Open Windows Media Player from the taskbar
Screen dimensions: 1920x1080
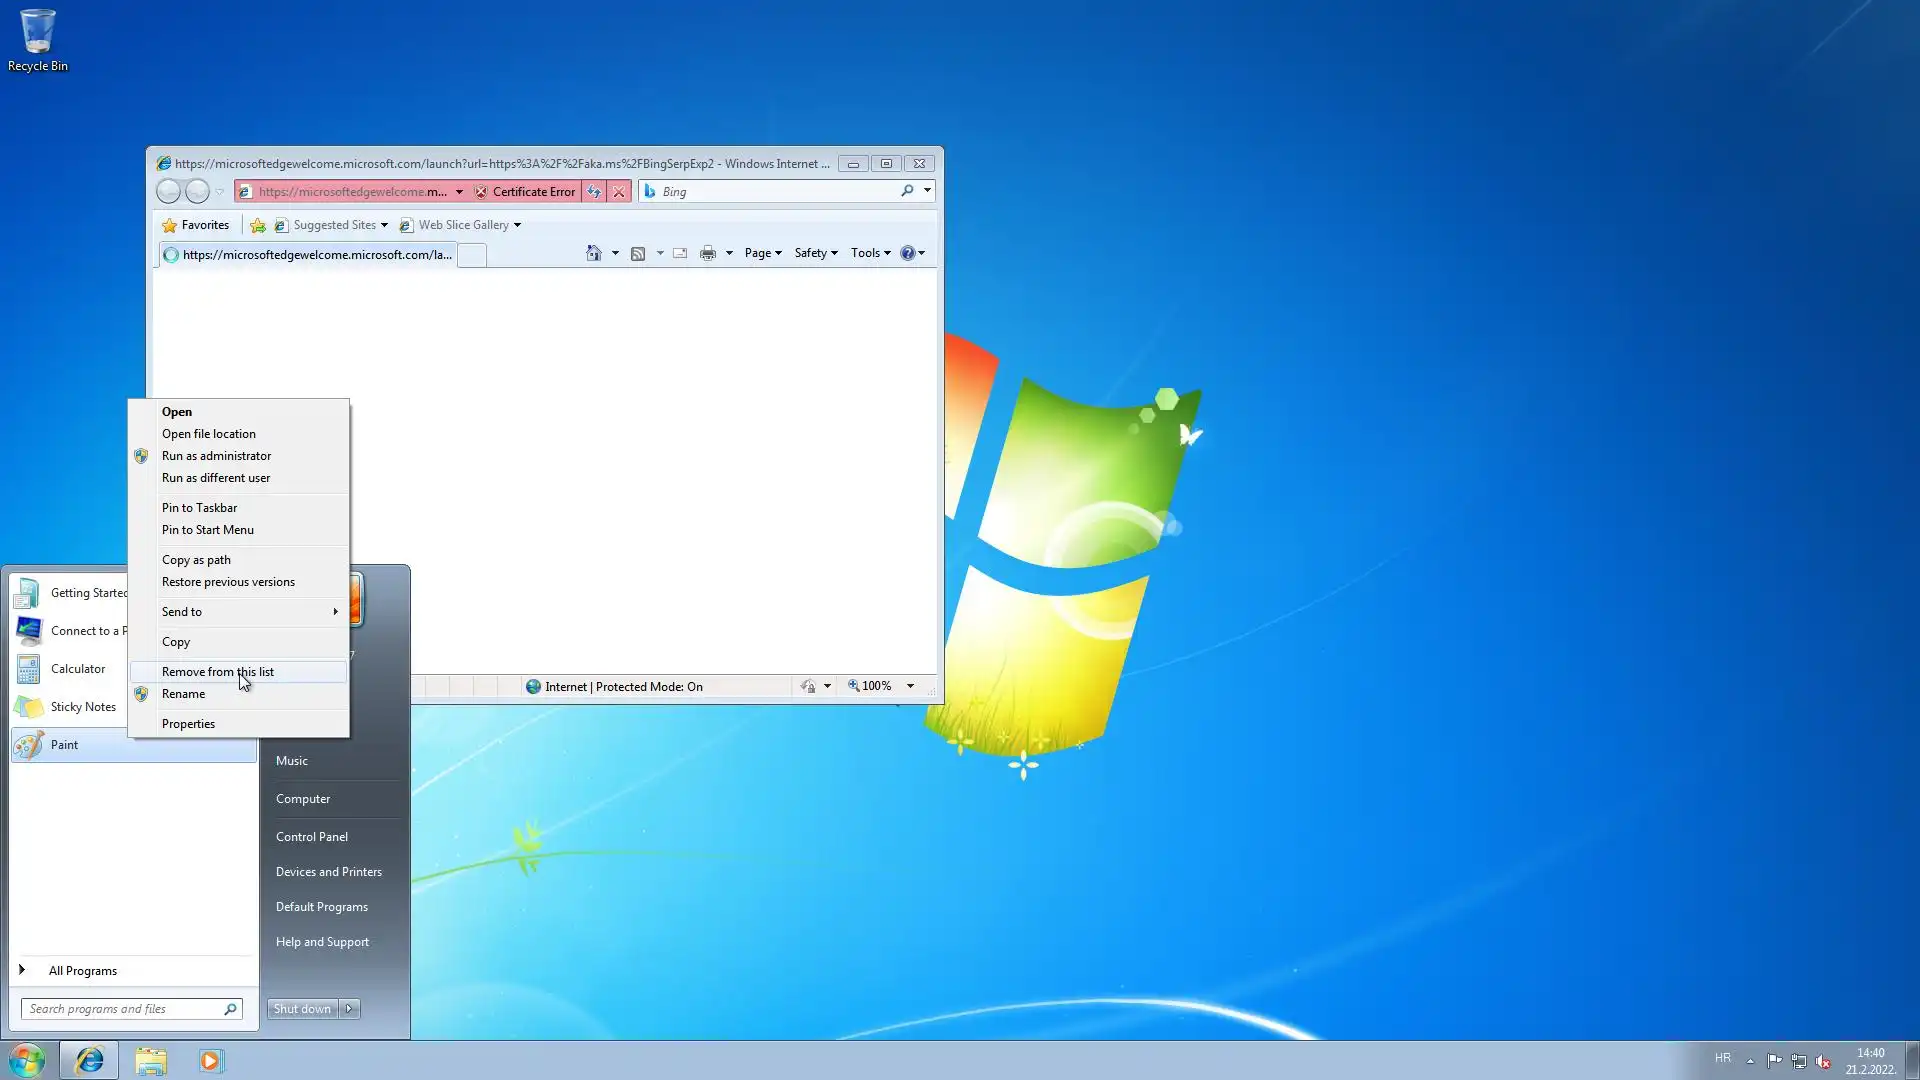pos(210,1060)
